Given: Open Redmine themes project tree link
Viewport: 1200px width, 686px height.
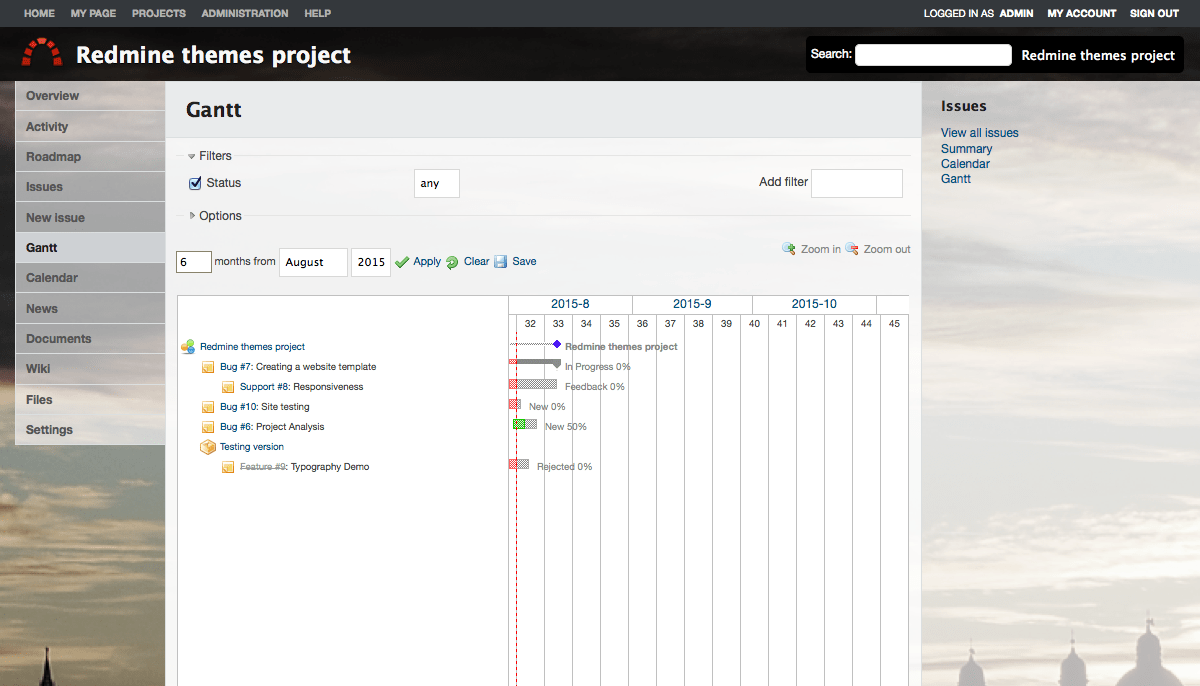Looking at the screenshot, I should coord(252,347).
